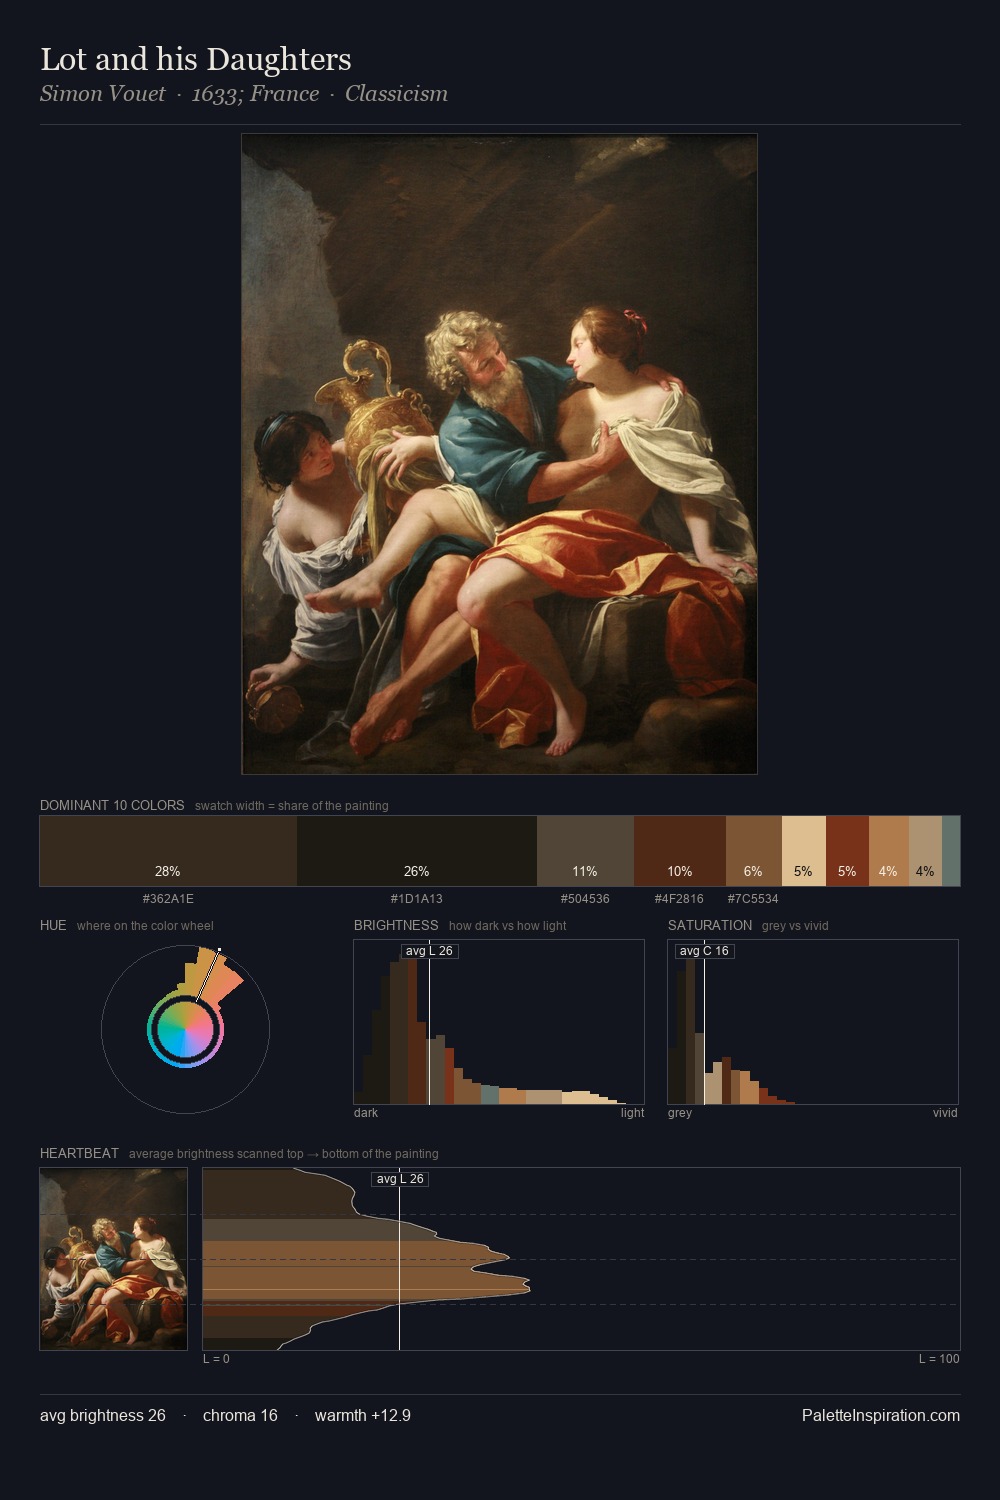
Task: Click the 'avg C 16' label in Saturation chart
Action: click(x=704, y=951)
